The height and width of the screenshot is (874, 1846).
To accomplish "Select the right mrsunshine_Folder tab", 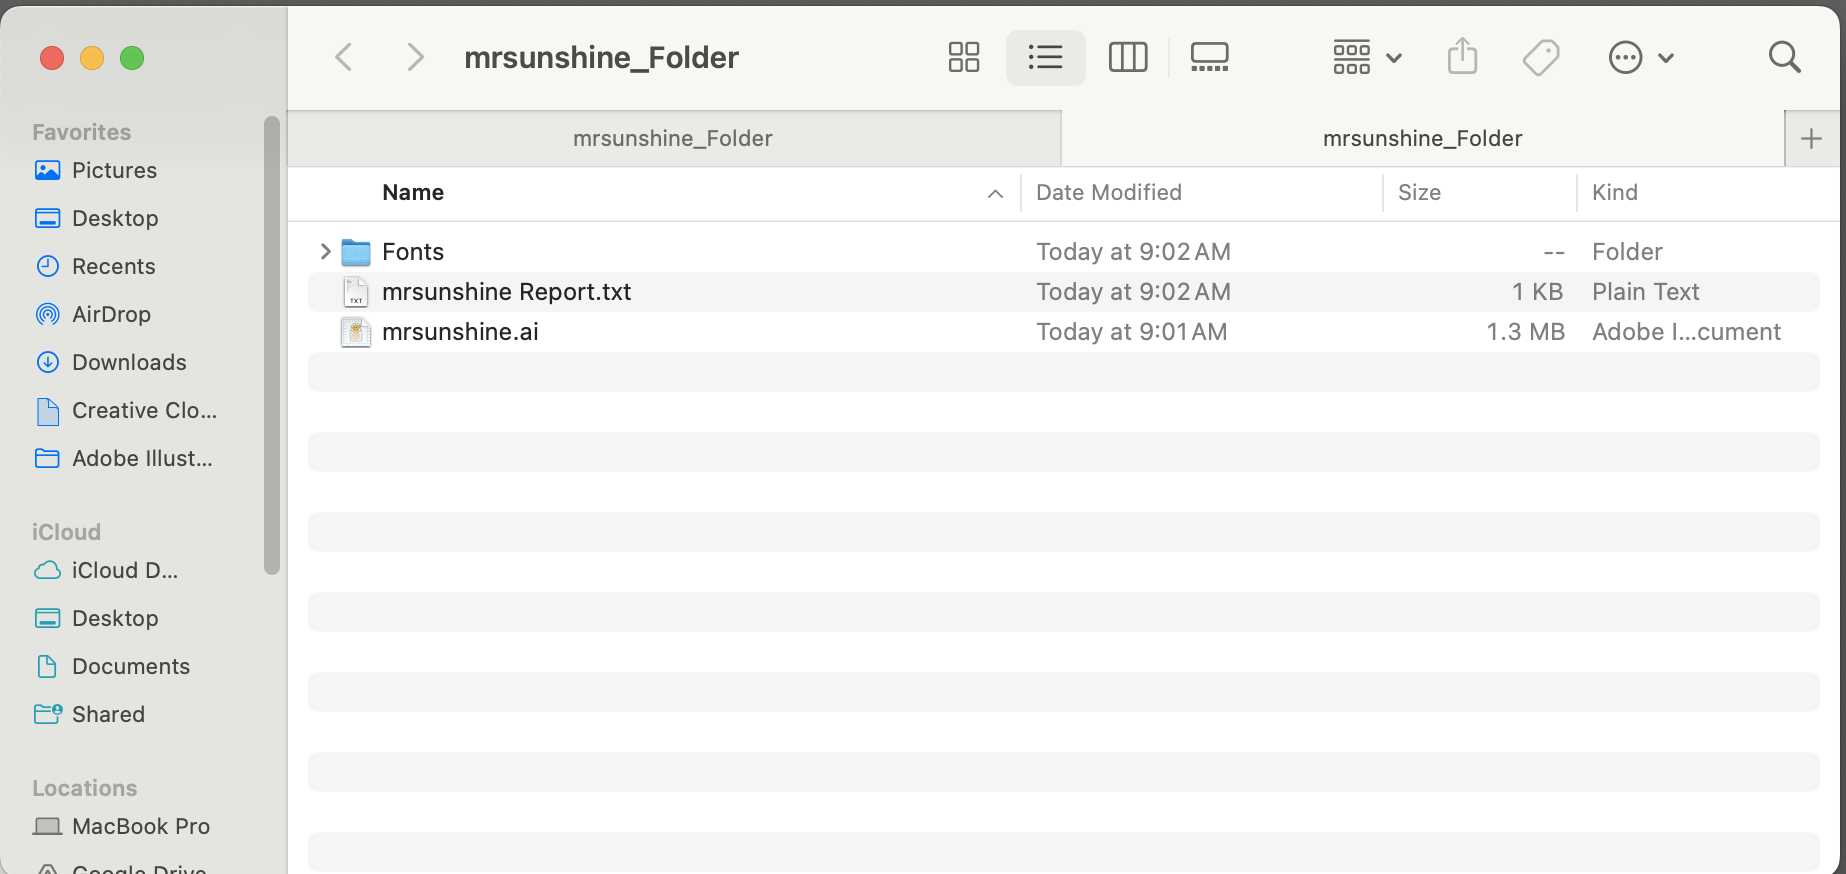I will tap(1422, 138).
